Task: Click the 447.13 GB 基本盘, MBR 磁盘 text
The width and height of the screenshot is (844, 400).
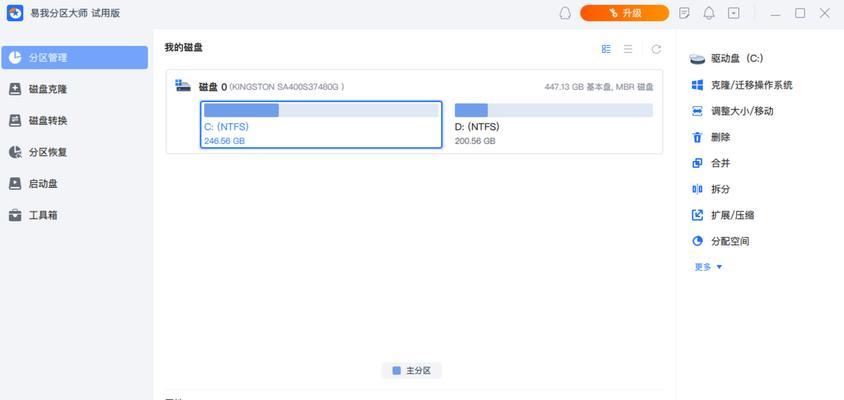Action: (x=599, y=87)
